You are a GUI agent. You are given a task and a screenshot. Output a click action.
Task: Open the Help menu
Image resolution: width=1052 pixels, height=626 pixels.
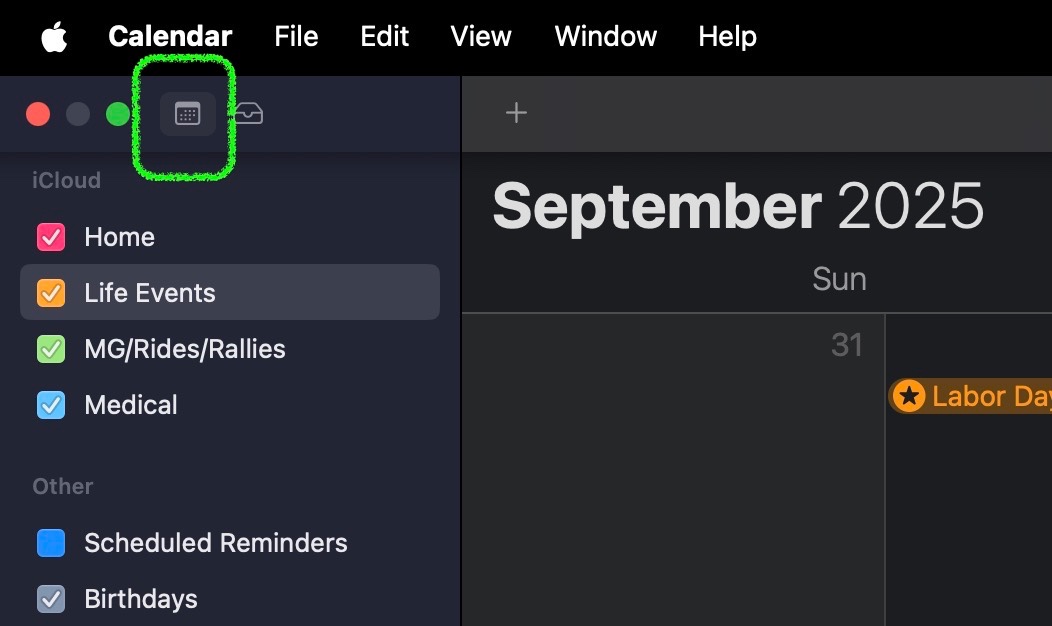(727, 37)
